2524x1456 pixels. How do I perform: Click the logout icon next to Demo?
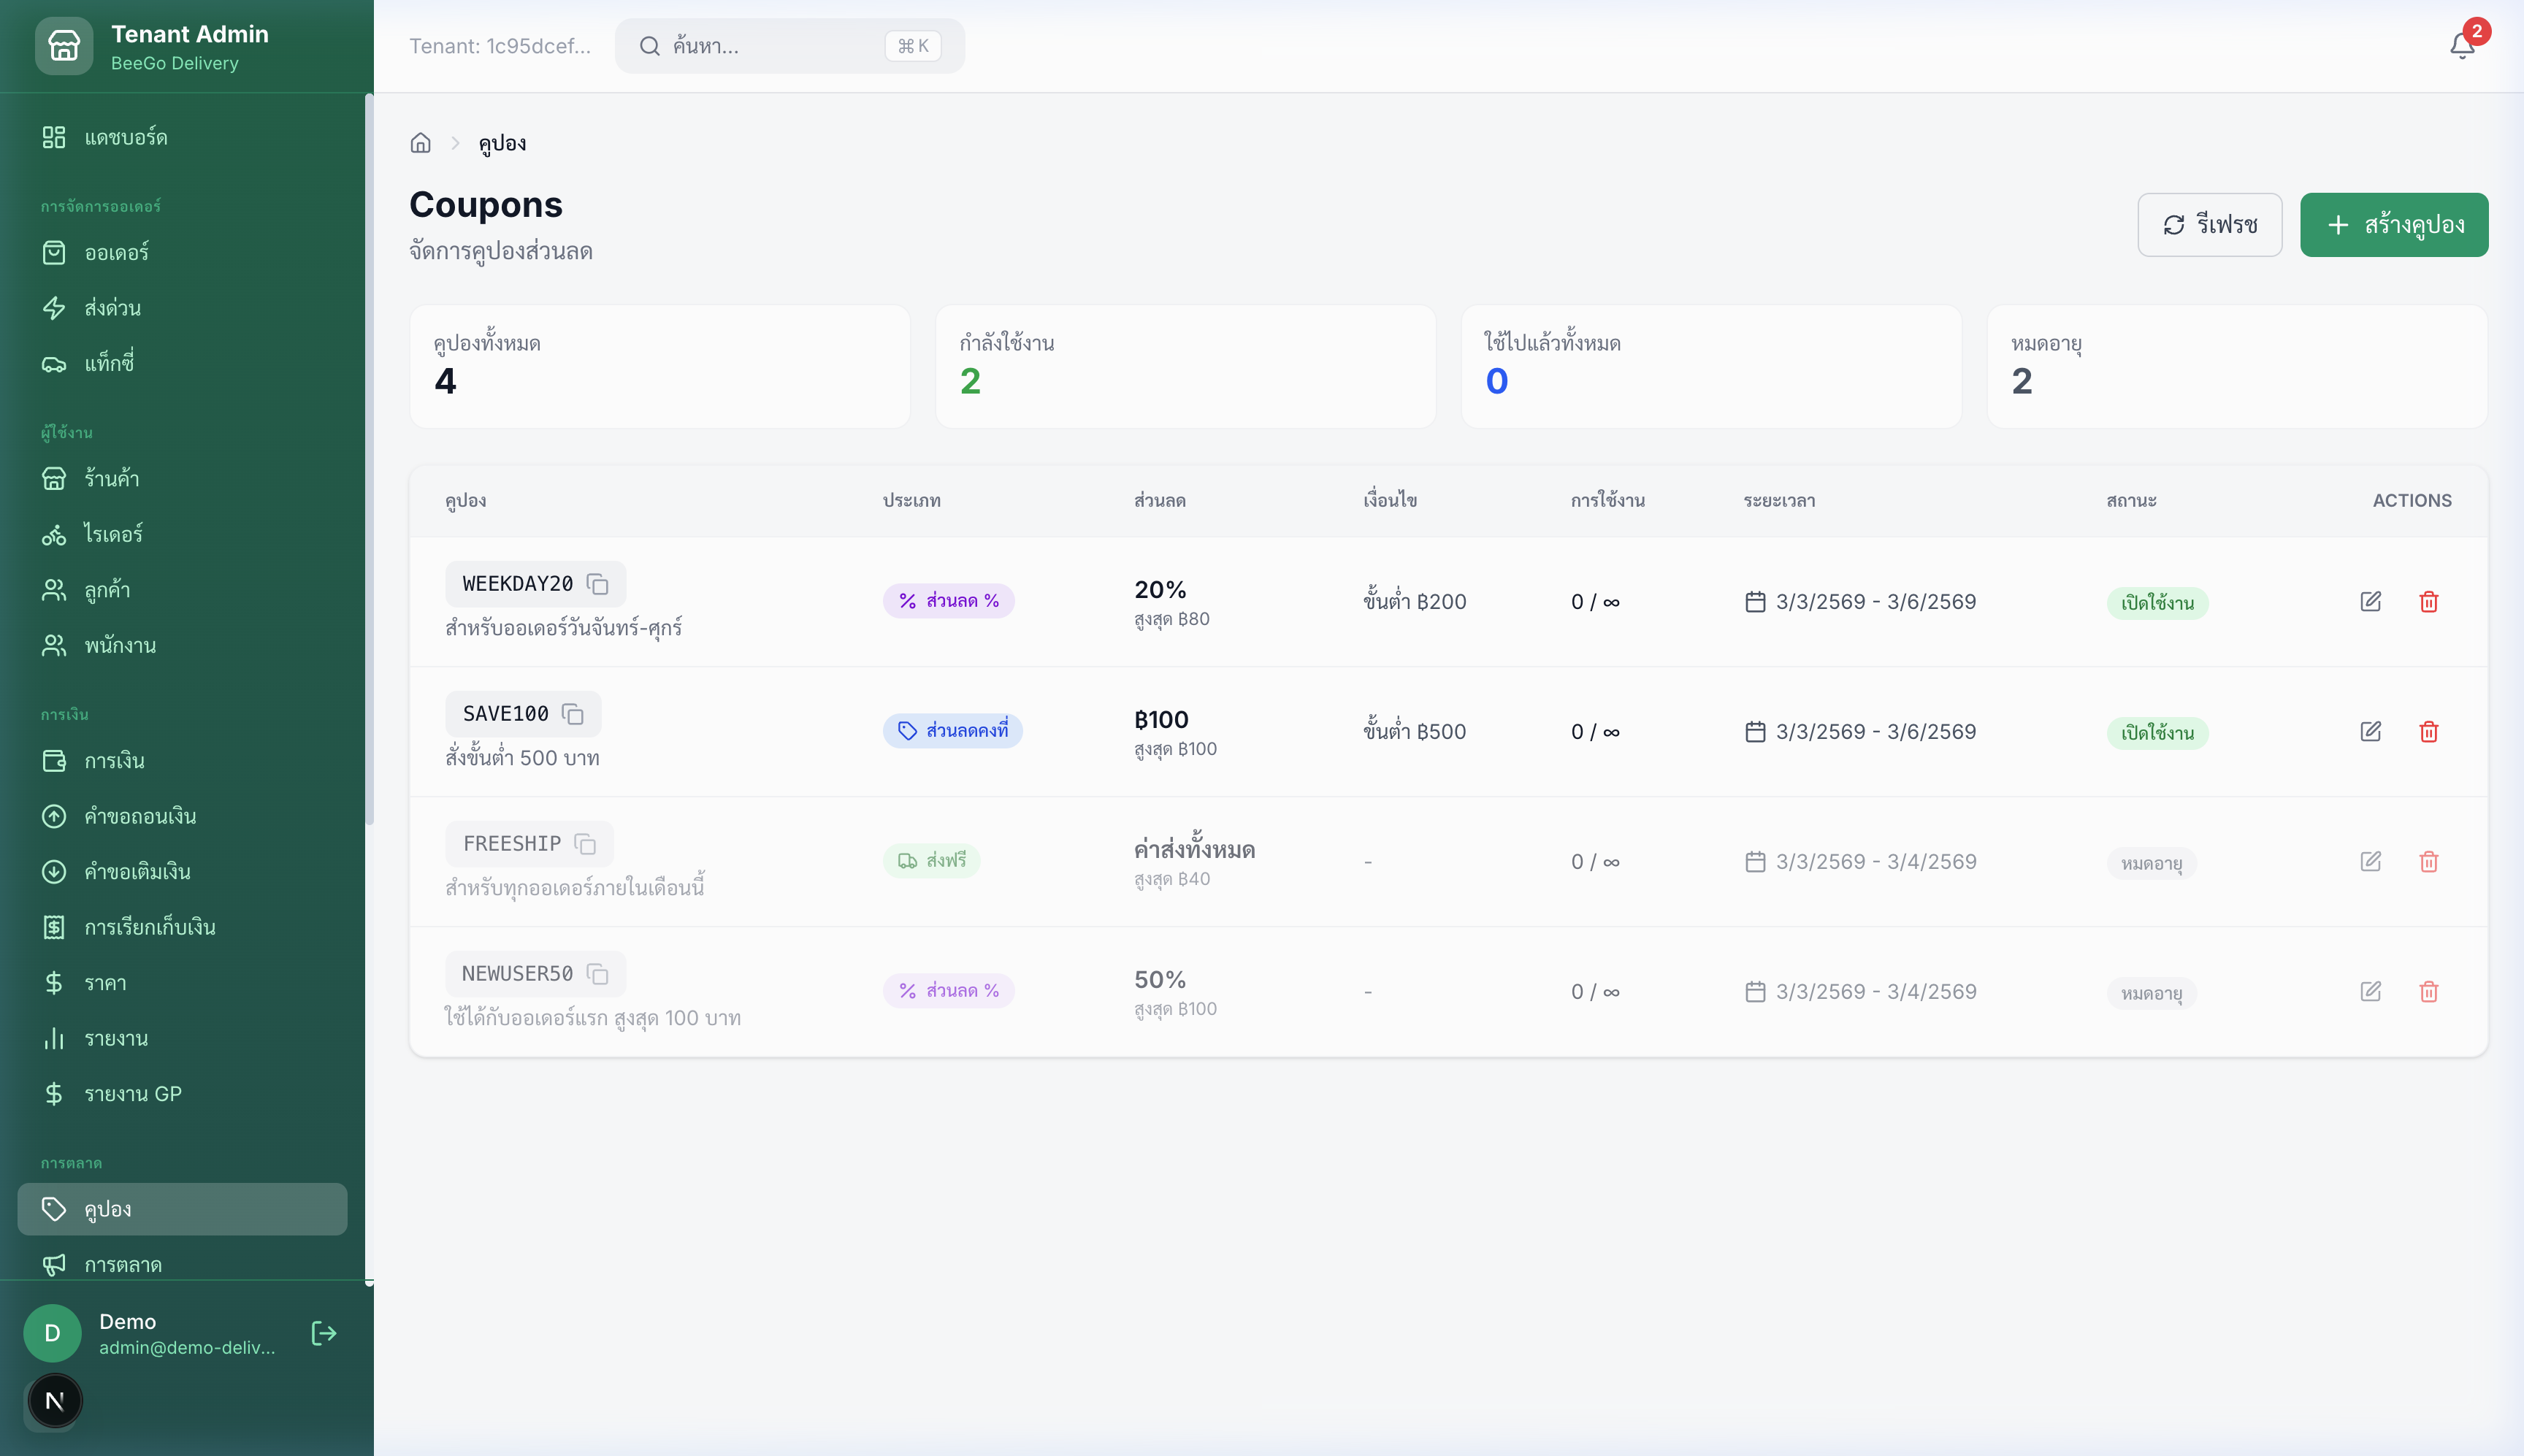pyautogui.click(x=324, y=1333)
